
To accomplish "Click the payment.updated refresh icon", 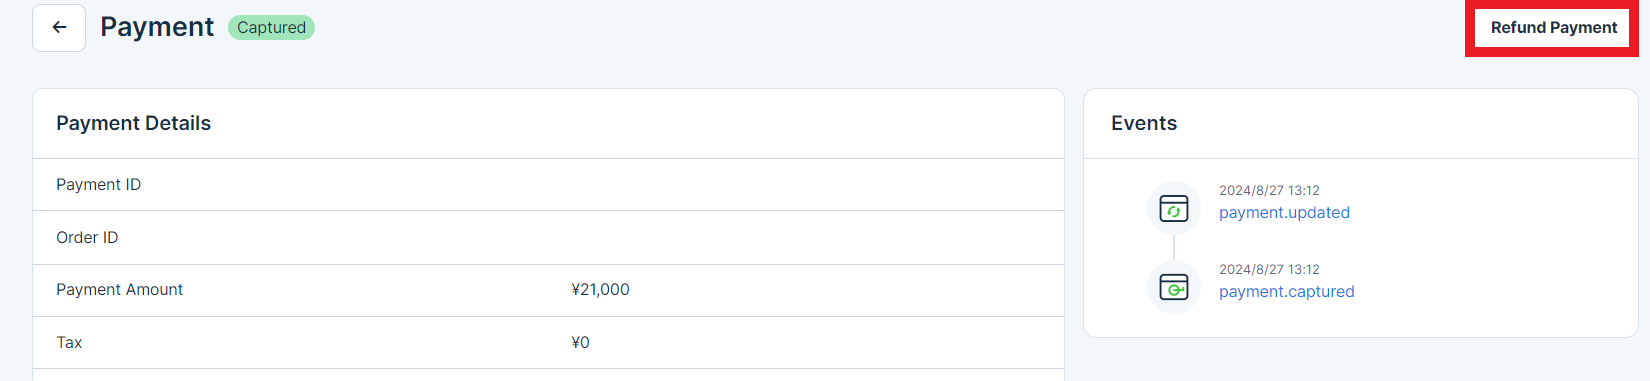I will [1174, 208].
